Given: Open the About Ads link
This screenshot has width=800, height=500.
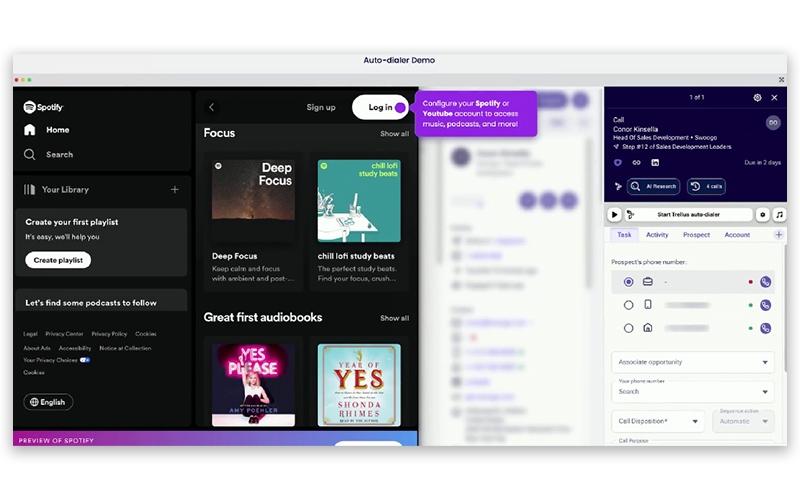Looking at the screenshot, I should click(x=37, y=348).
